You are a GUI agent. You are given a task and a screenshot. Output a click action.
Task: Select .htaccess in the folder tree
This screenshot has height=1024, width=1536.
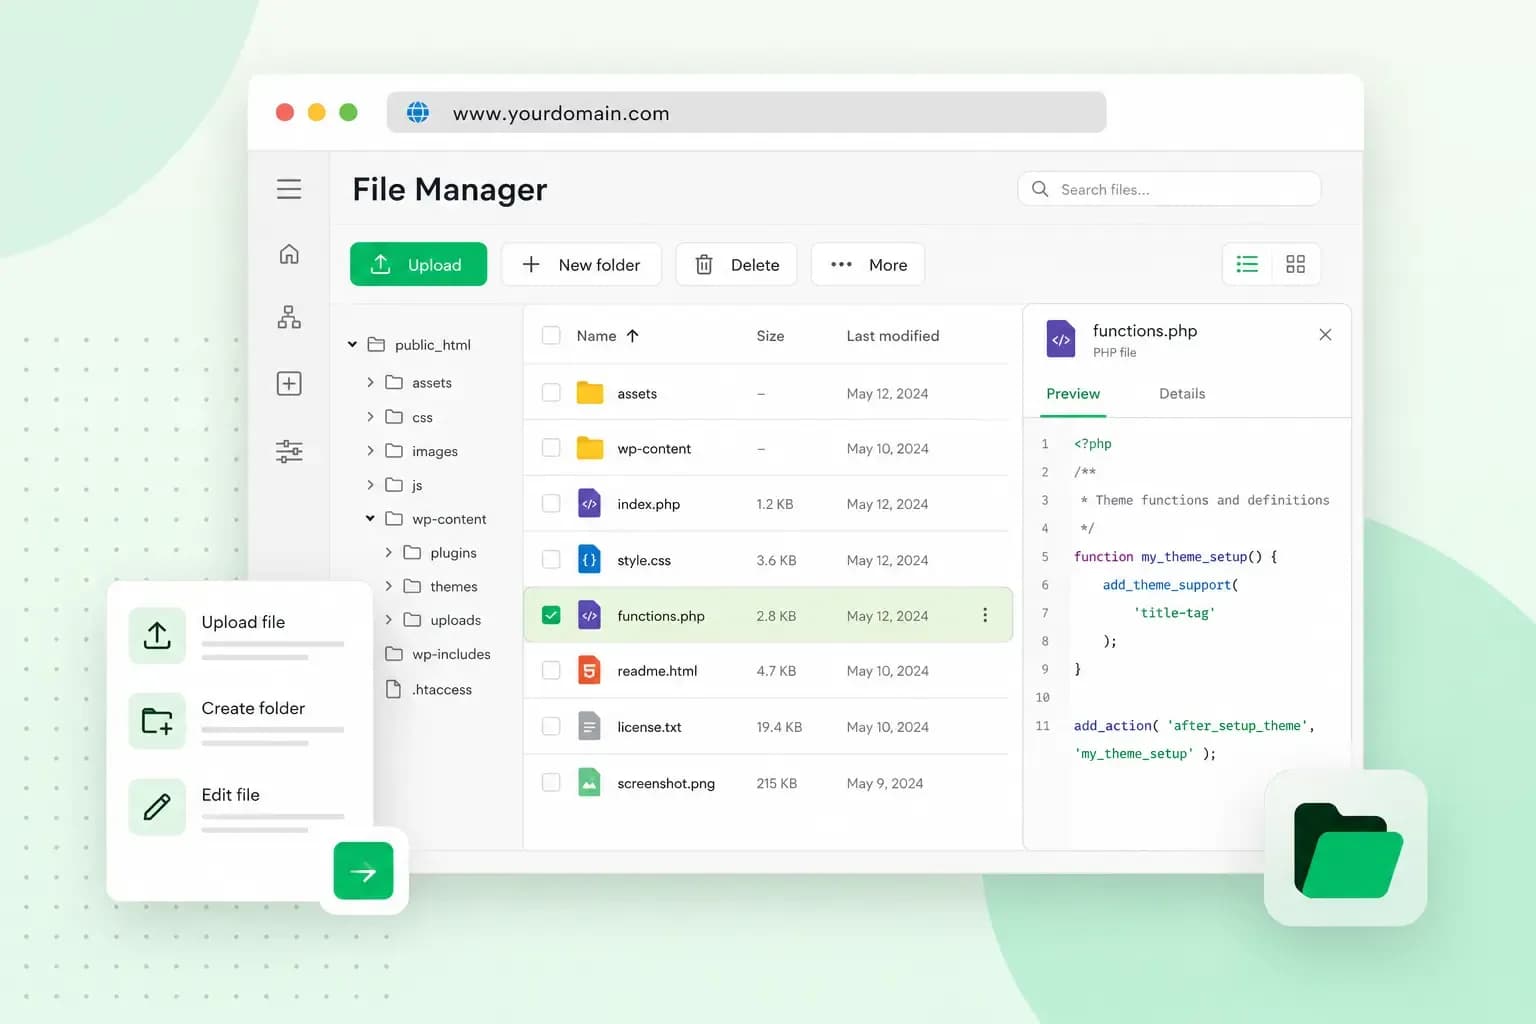(442, 689)
